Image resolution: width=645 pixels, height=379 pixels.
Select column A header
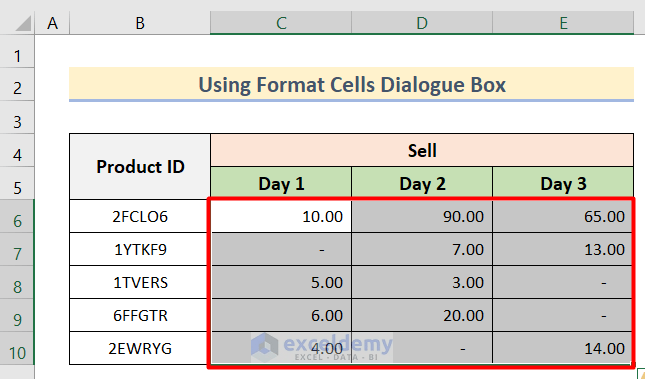coord(52,23)
